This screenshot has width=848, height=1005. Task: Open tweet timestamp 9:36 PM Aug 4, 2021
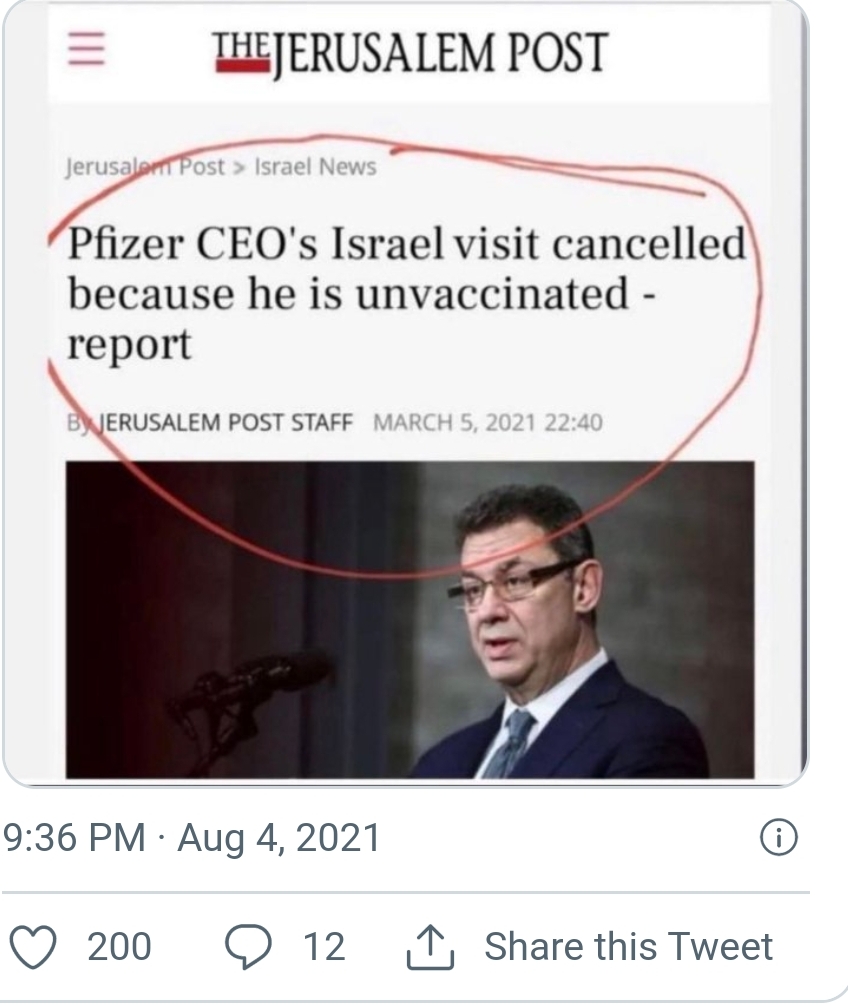pos(192,837)
